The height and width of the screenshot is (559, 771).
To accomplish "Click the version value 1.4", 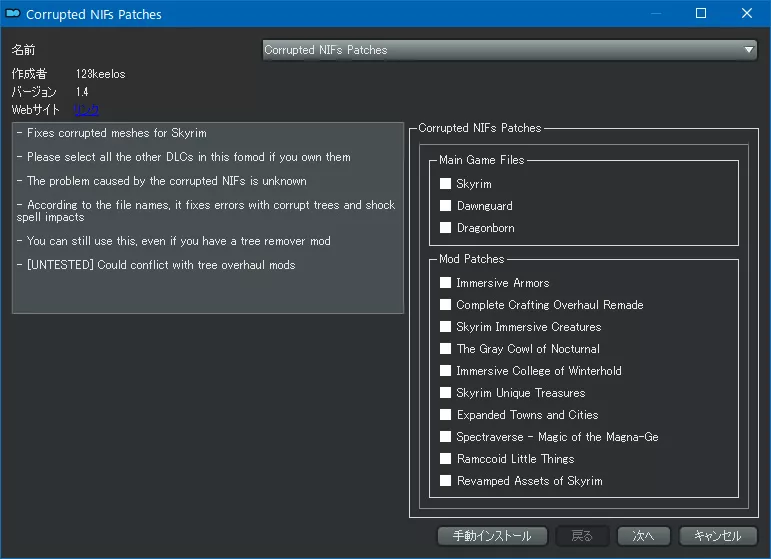I will 82,92.
